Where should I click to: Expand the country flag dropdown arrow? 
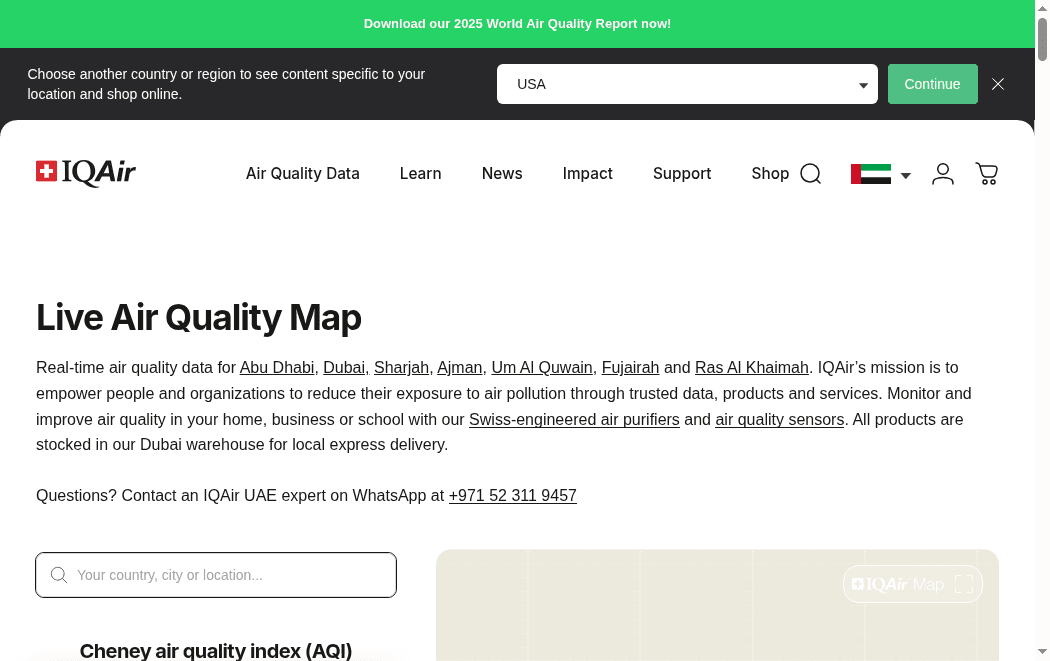905,175
